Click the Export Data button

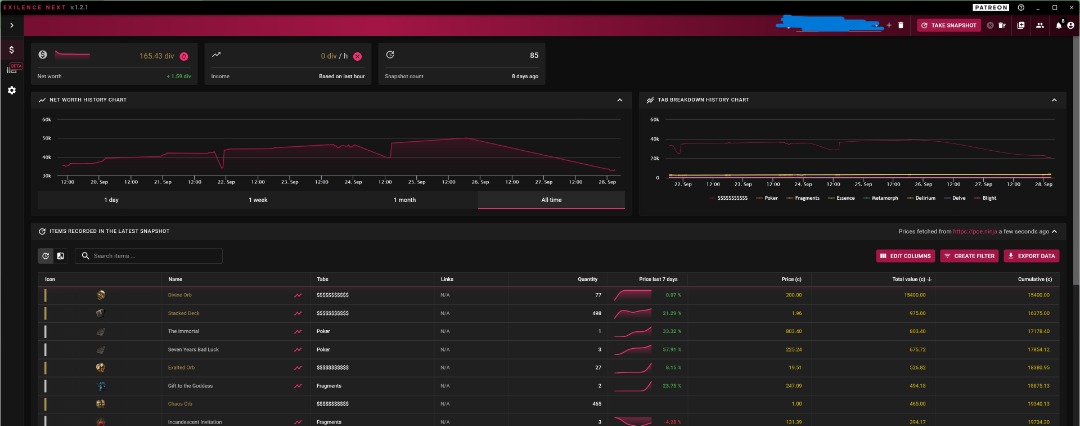point(1030,256)
